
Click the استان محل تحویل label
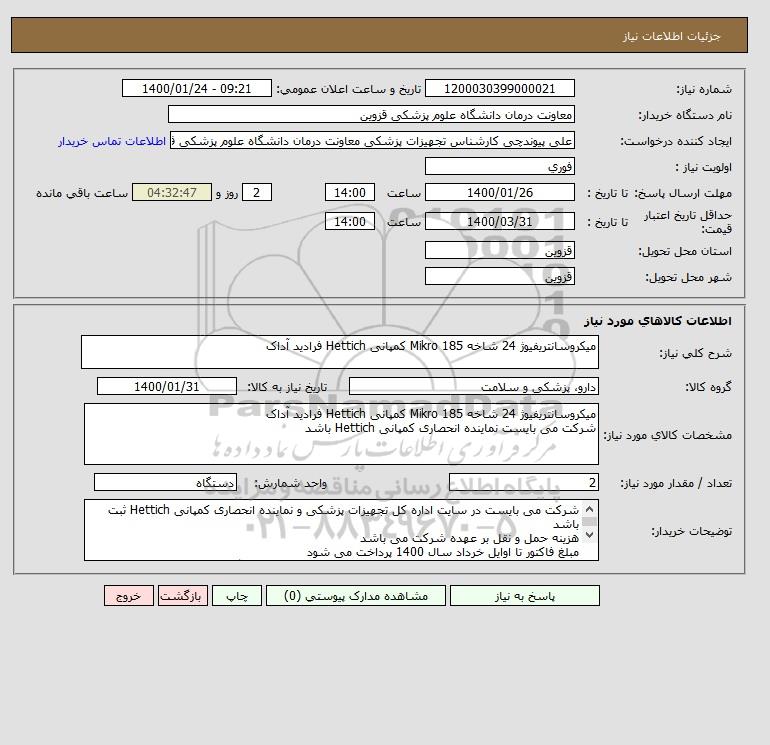coord(685,251)
